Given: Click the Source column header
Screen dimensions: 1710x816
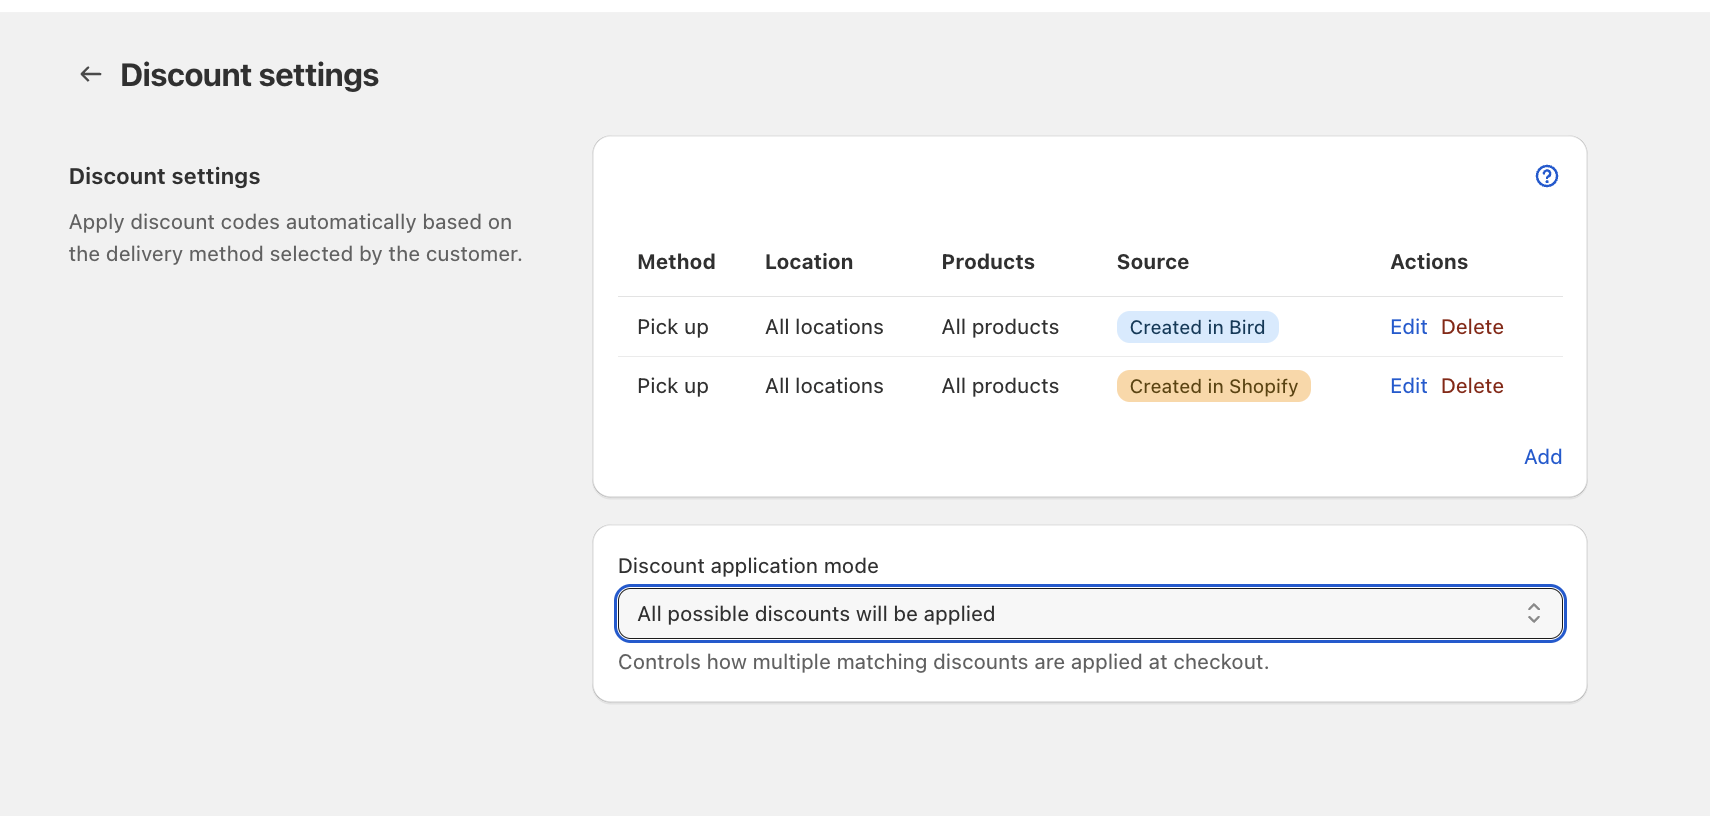Looking at the screenshot, I should [1153, 262].
